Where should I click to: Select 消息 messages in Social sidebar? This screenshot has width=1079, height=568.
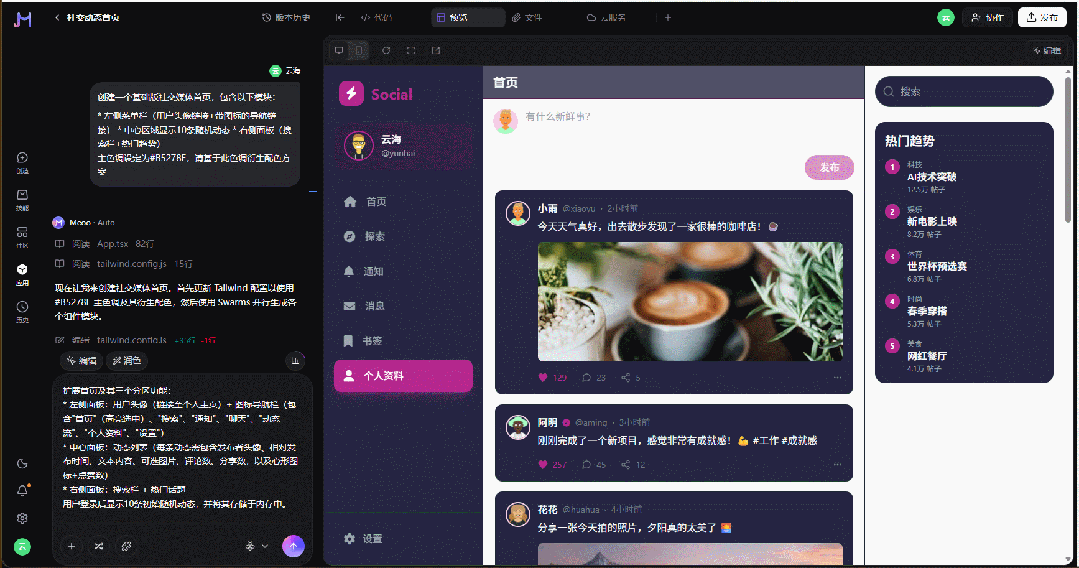point(403,306)
